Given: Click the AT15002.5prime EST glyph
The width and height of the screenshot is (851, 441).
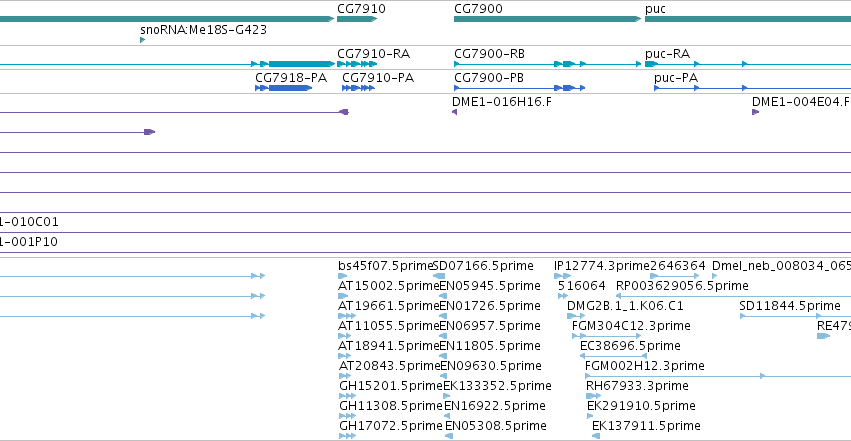Looking at the screenshot, I should click(x=343, y=296).
